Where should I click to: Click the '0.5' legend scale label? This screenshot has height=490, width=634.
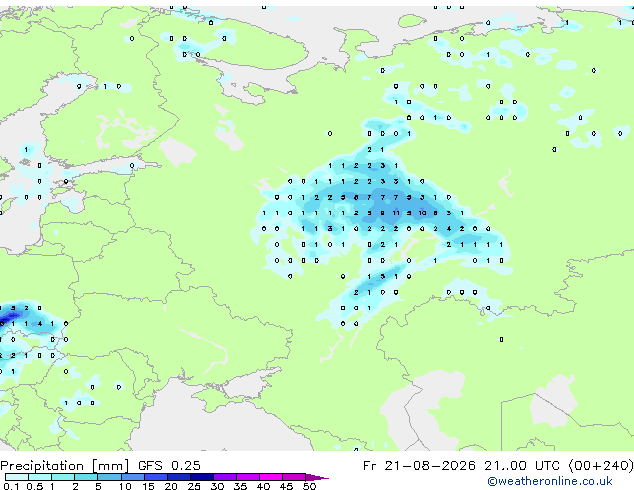[x=35, y=486]
